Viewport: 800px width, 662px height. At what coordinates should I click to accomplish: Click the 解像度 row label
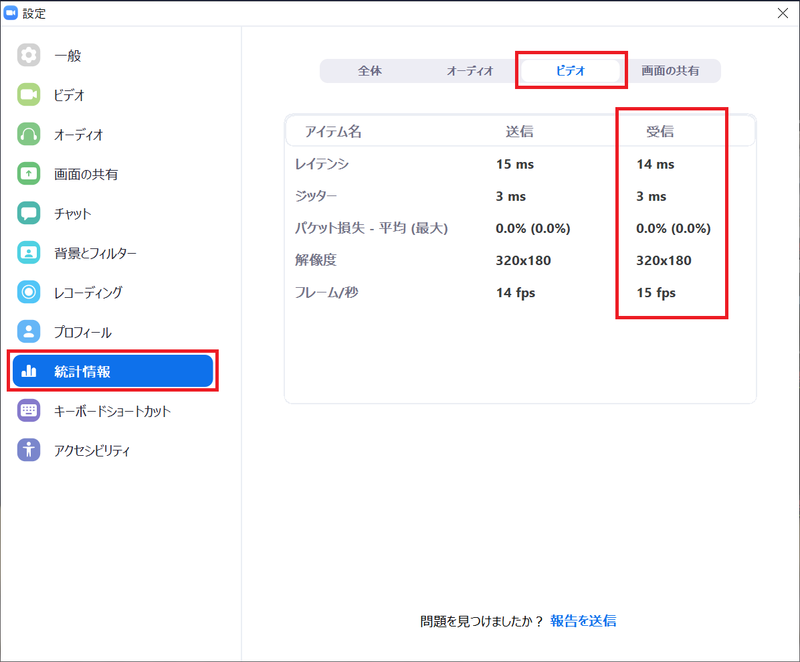316,260
